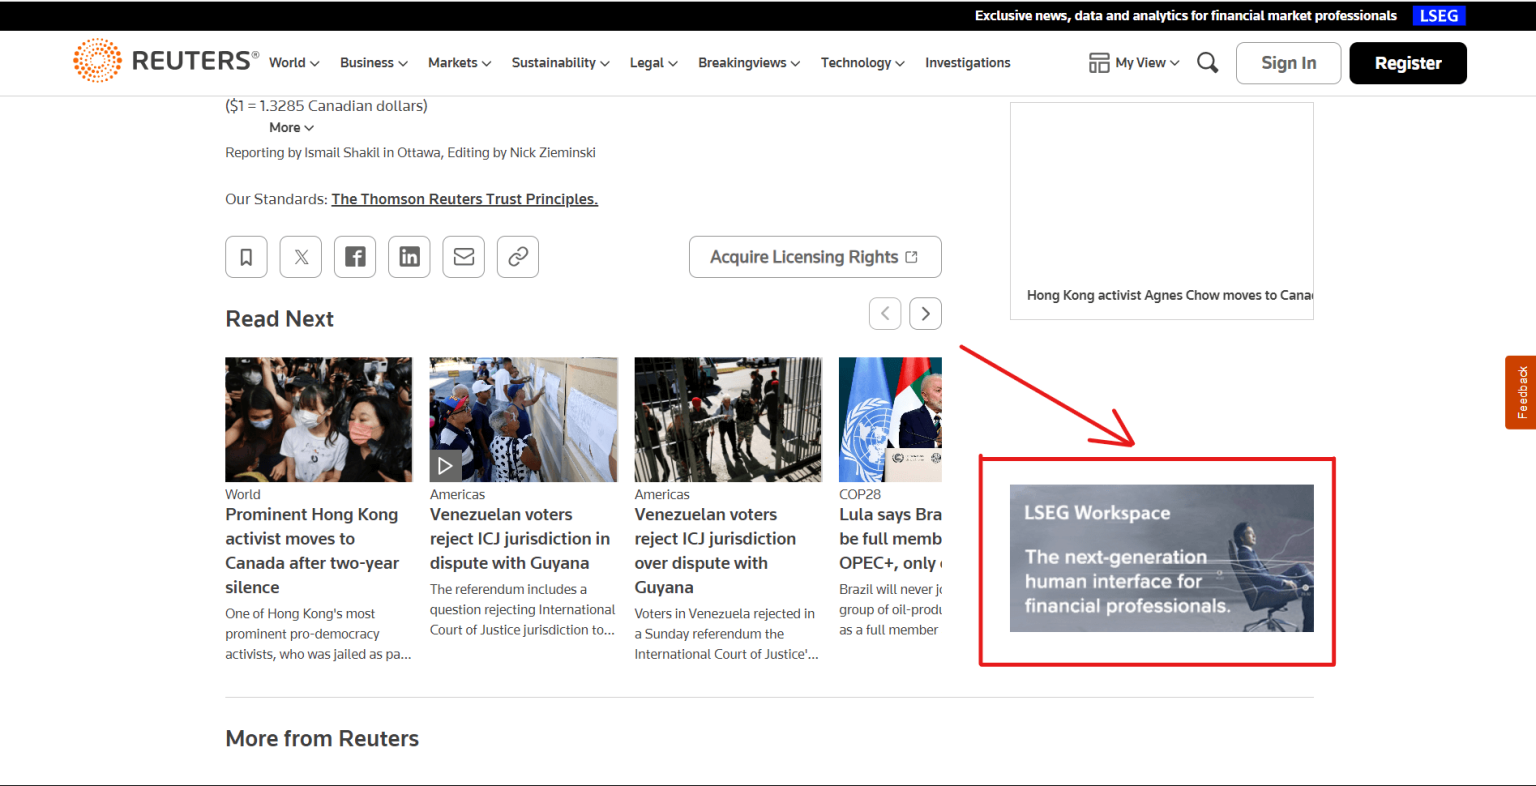Screen dimensions: 1536x786
Task: Open the search magnifier icon
Action: [x=1207, y=62]
